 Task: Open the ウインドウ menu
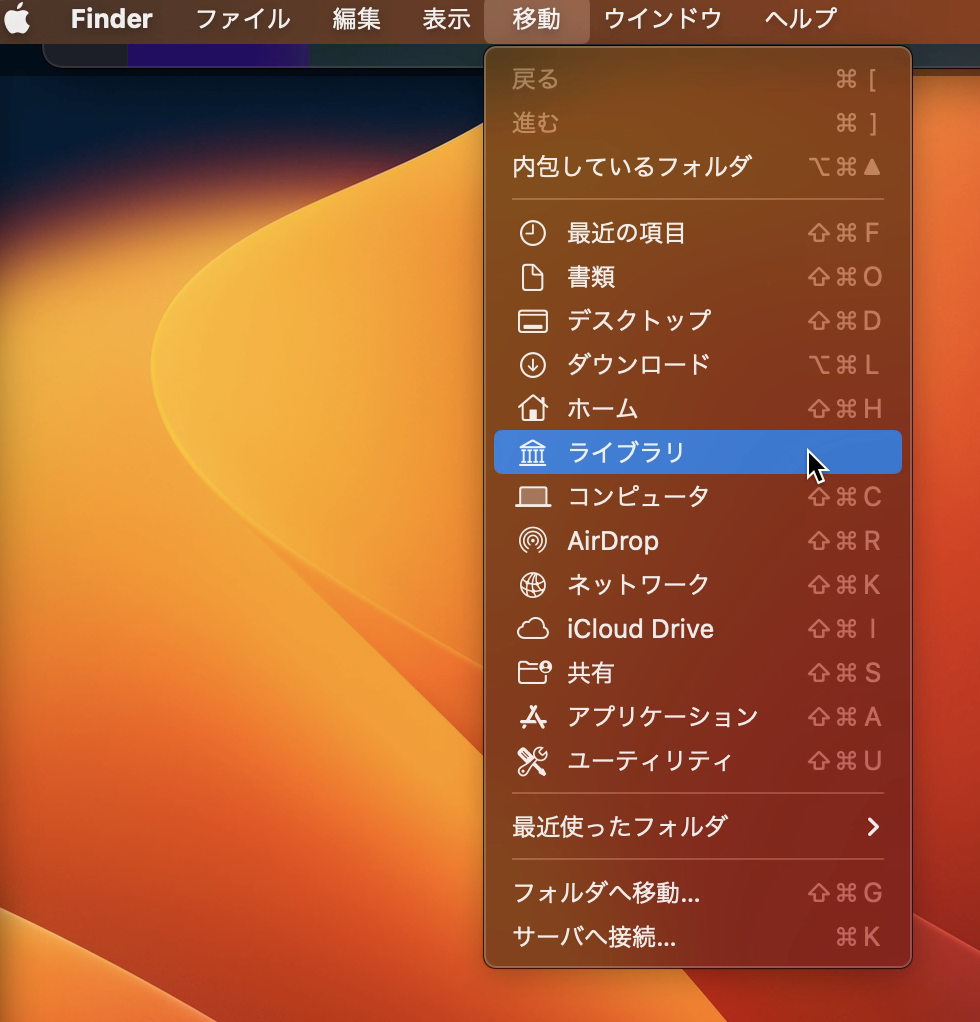[x=663, y=18]
